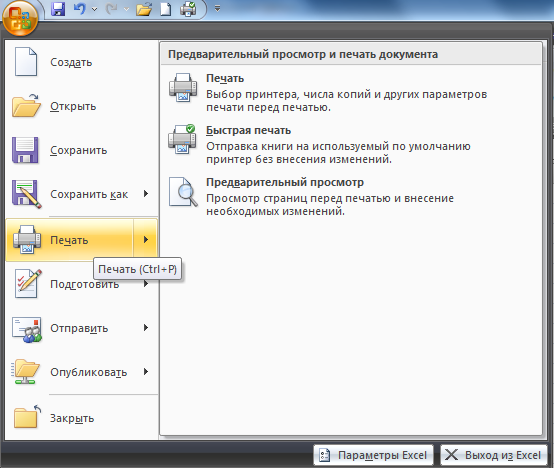Click the open folder icon beside Открыть
Image resolution: width=554 pixels, height=468 pixels.
26,106
